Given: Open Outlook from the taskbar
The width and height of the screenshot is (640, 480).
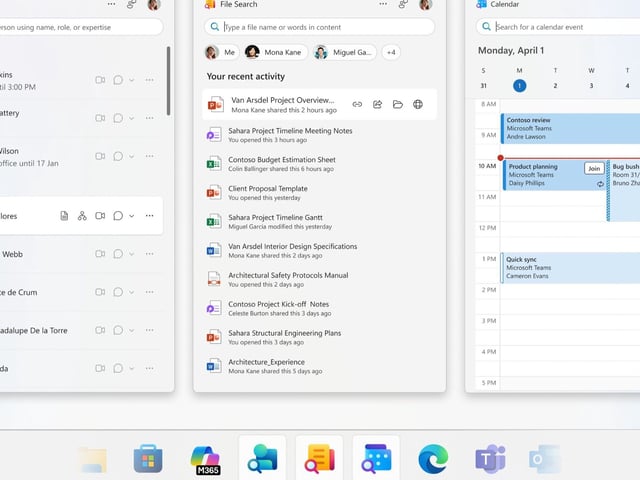Looking at the screenshot, I should pos(544,460).
